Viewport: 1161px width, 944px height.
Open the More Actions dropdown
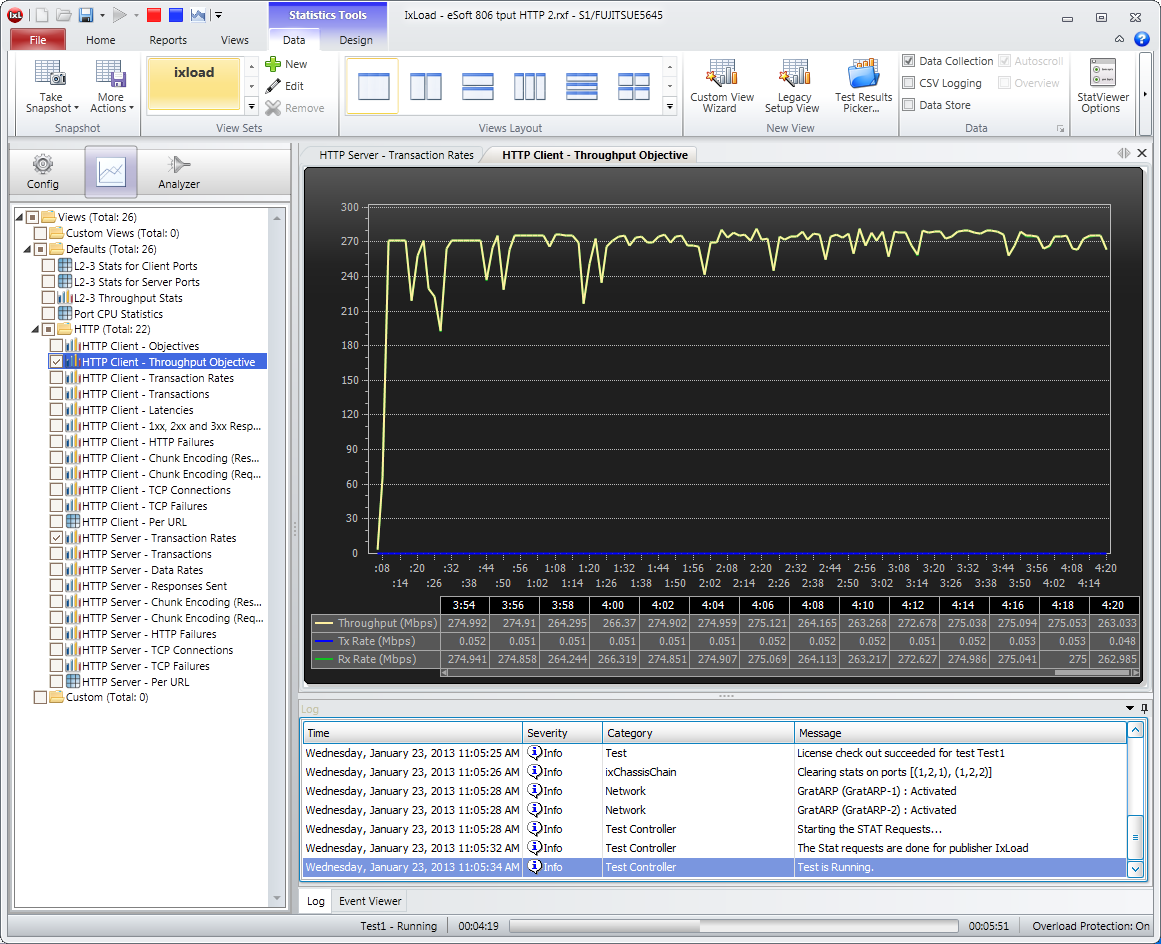pyautogui.click(x=111, y=86)
